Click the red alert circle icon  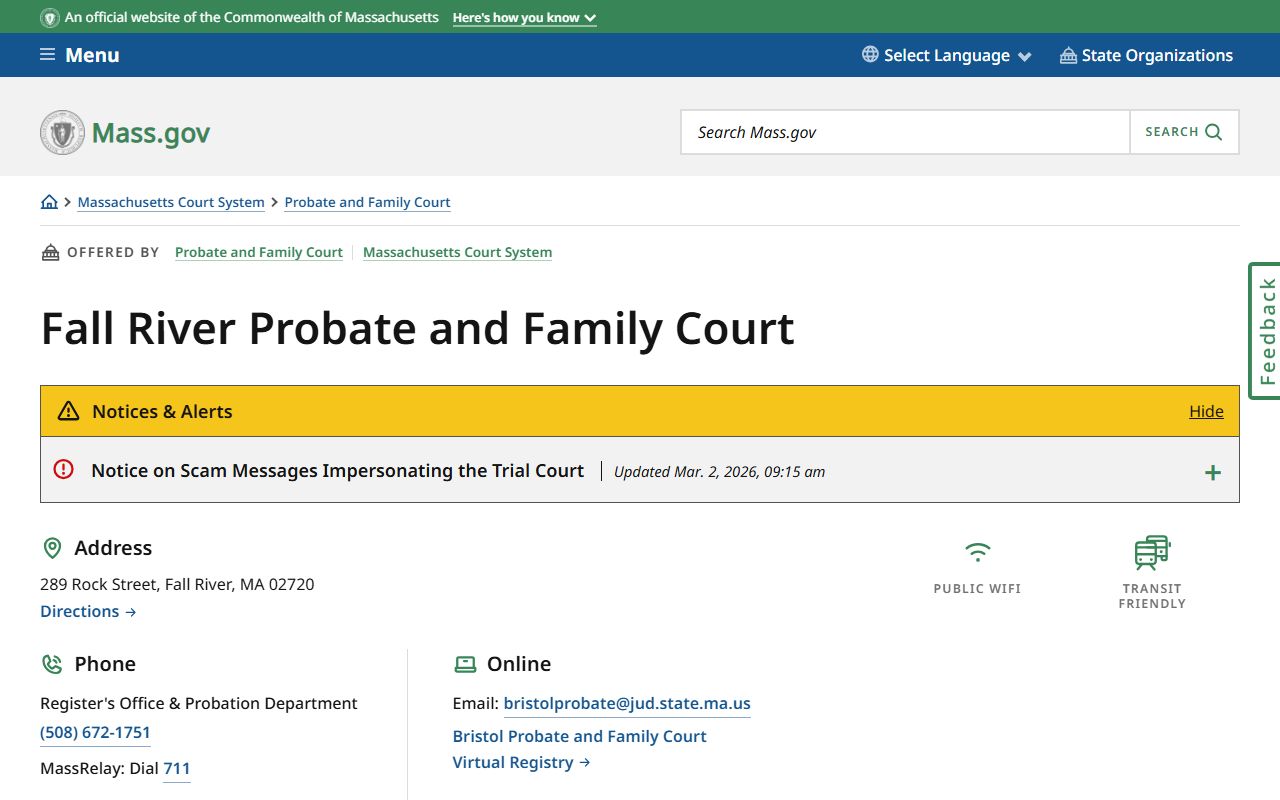(64, 469)
